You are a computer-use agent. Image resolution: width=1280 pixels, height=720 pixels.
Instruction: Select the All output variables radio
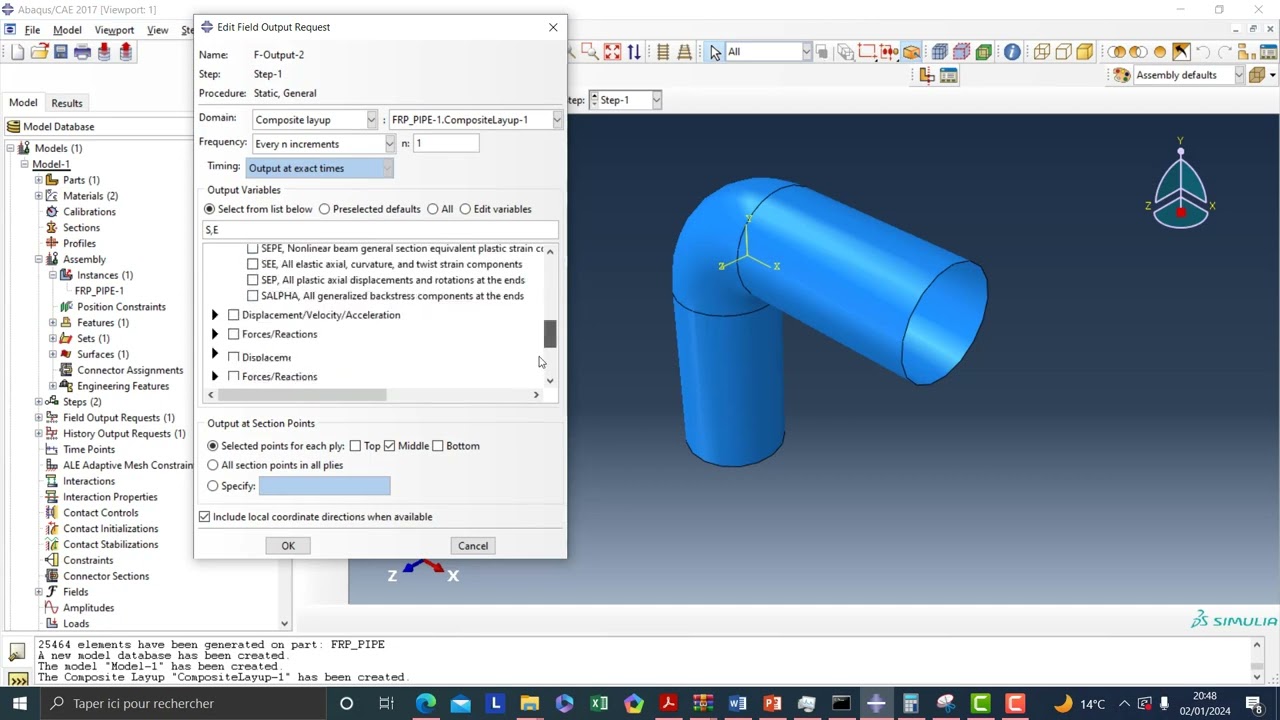point(432,209)
